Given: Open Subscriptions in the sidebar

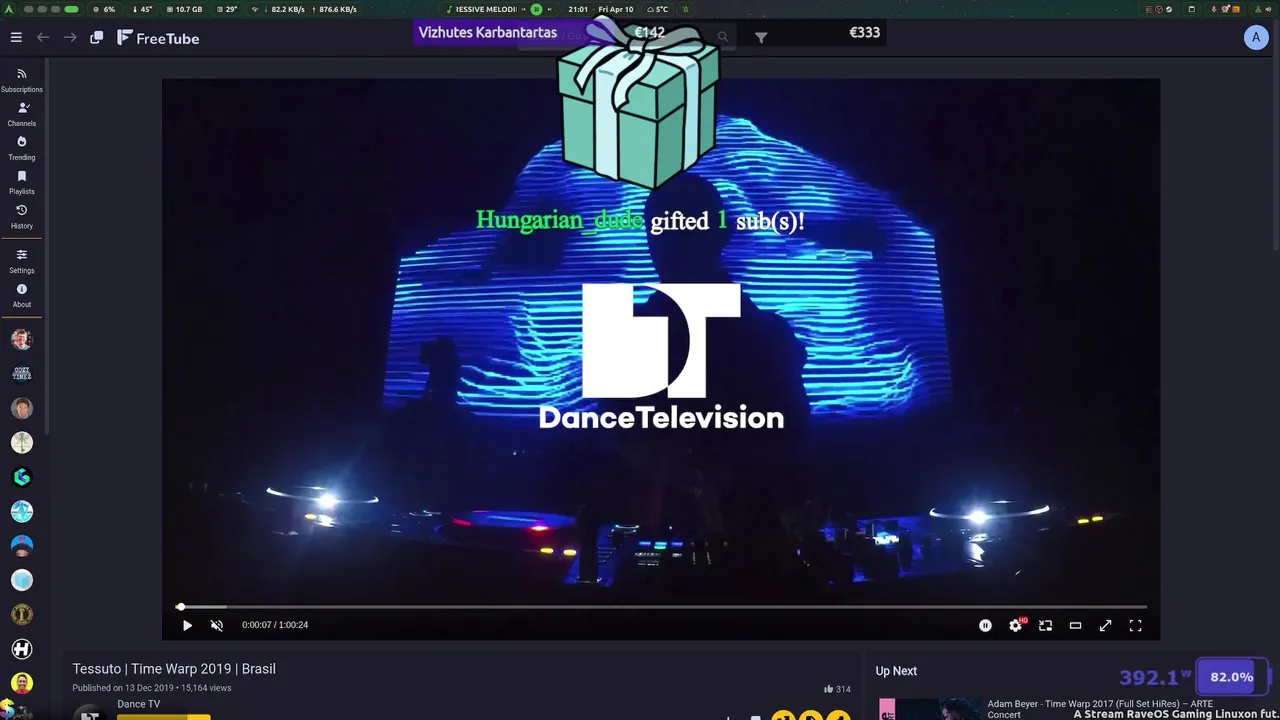Looking at the screenshot, I should 22,80.
